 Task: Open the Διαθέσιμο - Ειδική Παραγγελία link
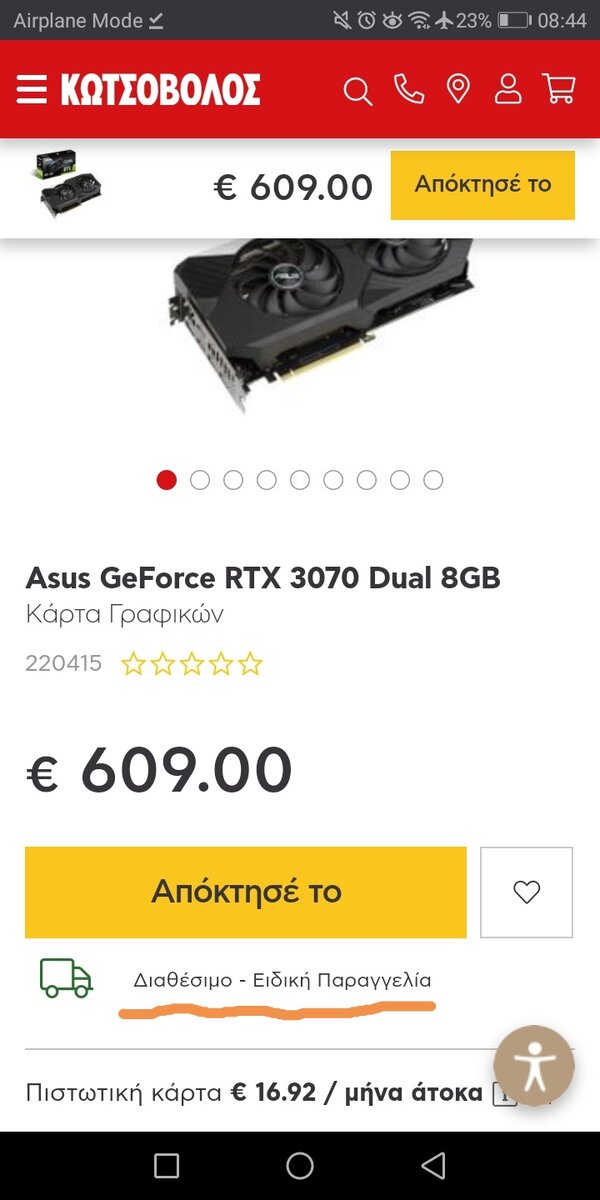283,980
